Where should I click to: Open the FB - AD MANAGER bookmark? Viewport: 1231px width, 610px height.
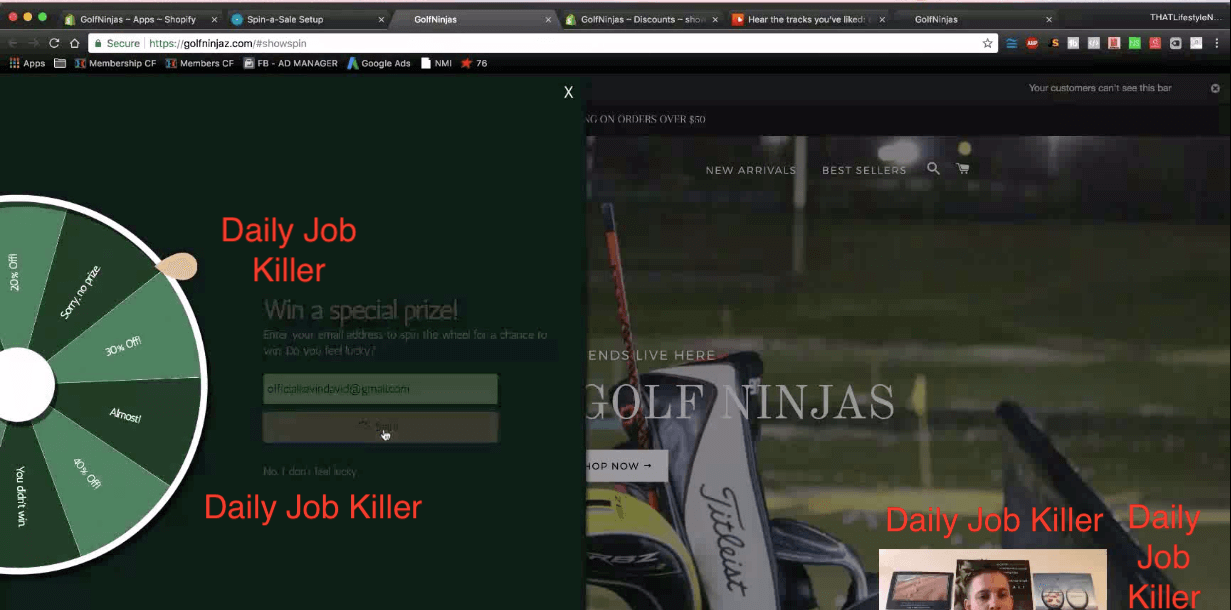291,63
